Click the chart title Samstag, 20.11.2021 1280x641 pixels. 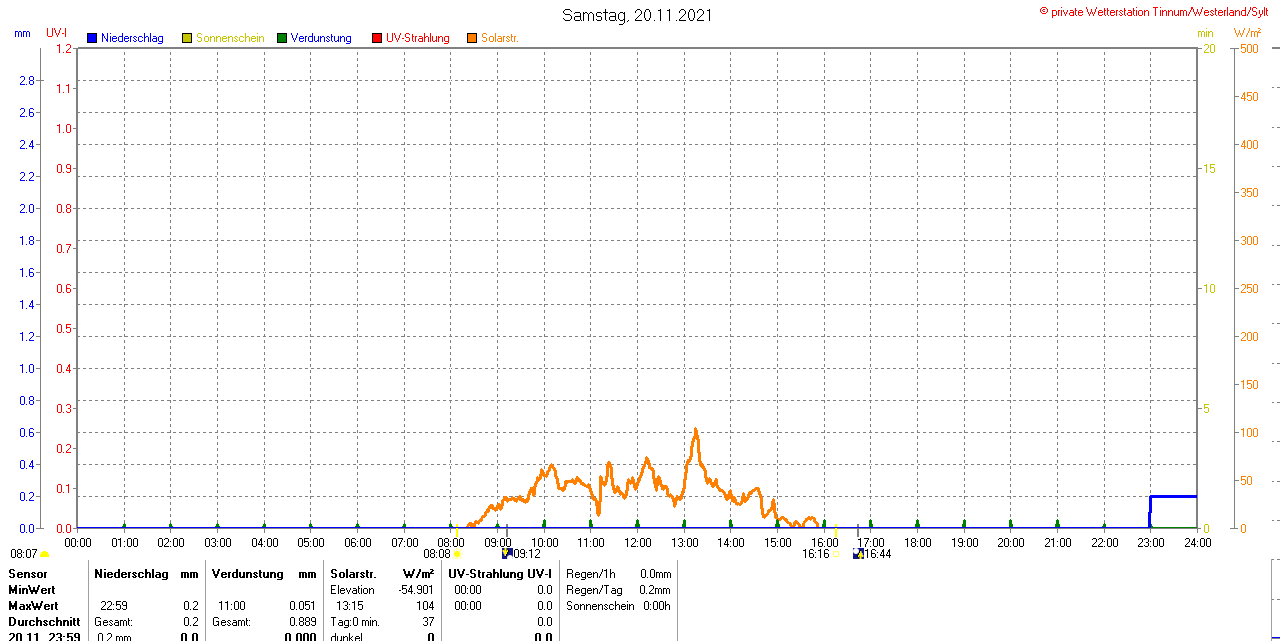coord(638,15)
